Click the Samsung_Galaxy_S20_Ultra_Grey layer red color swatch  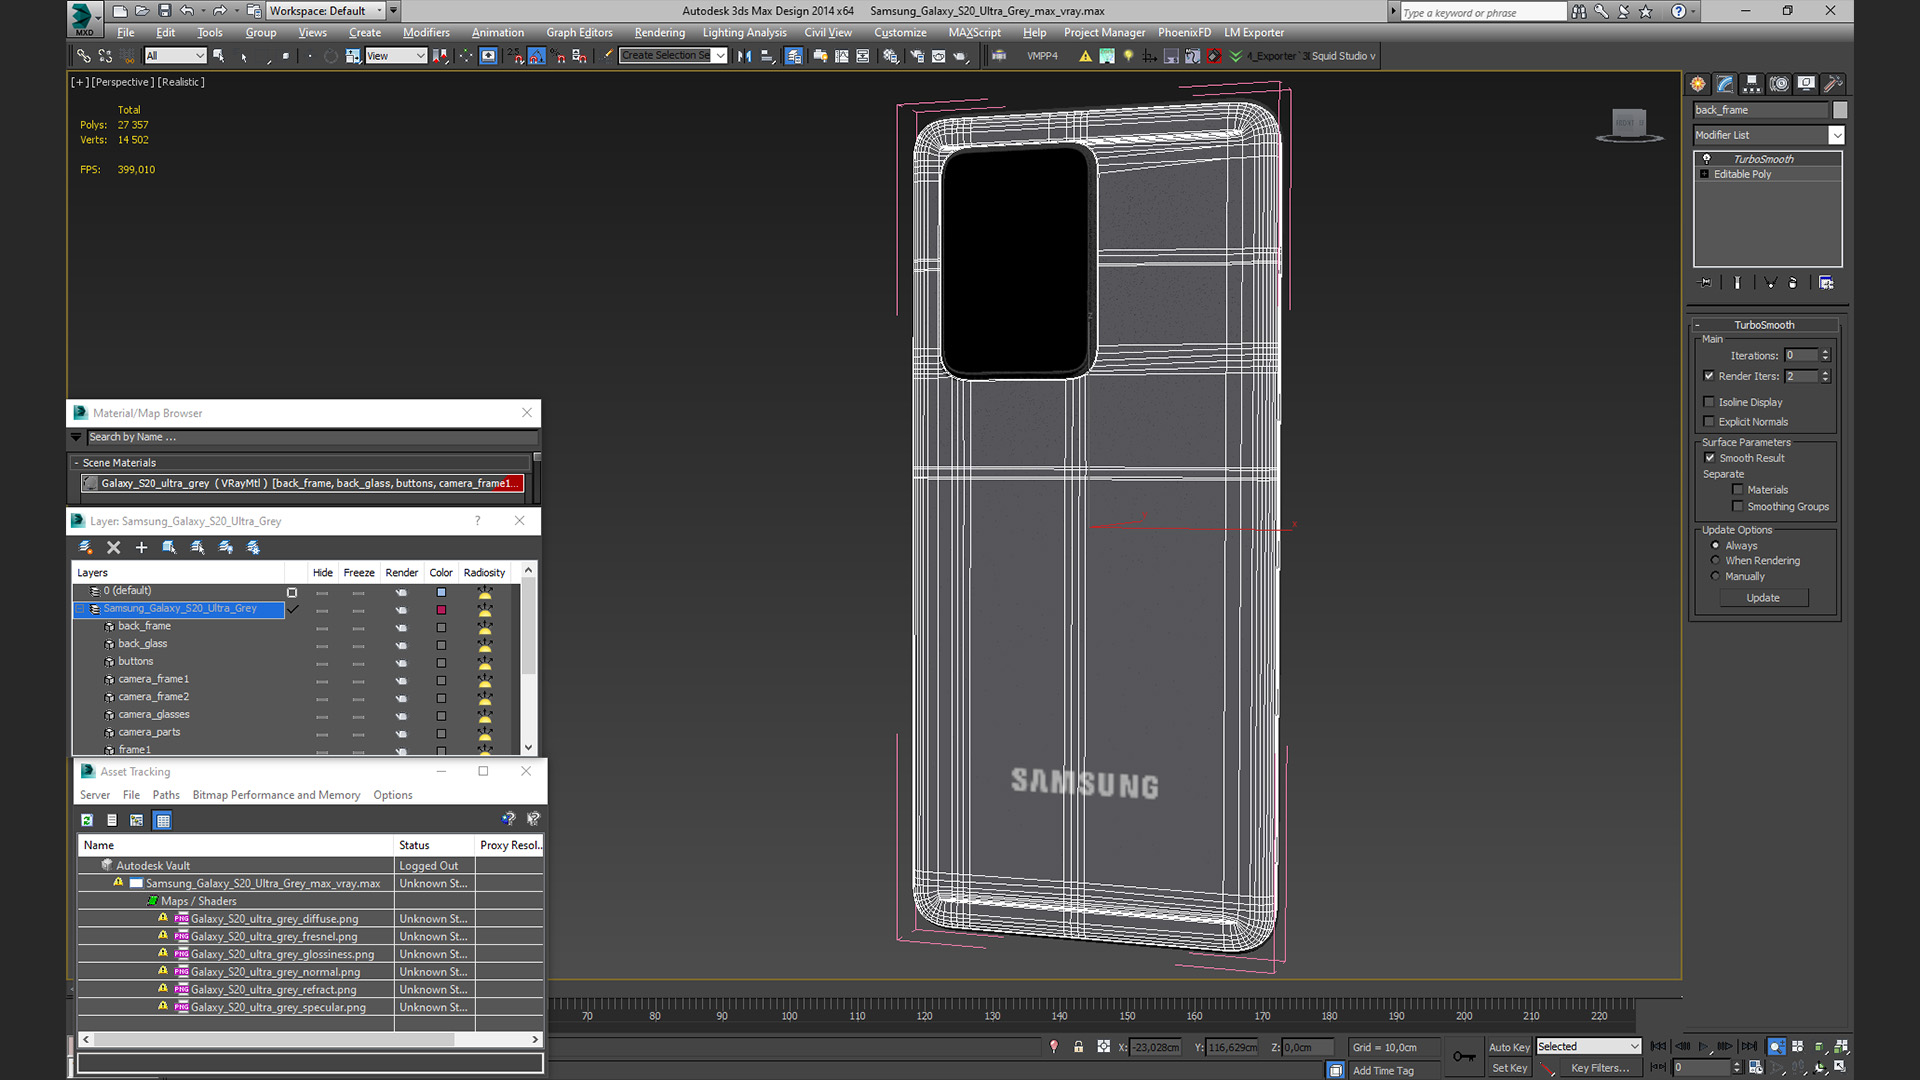(x=441, y=610)
